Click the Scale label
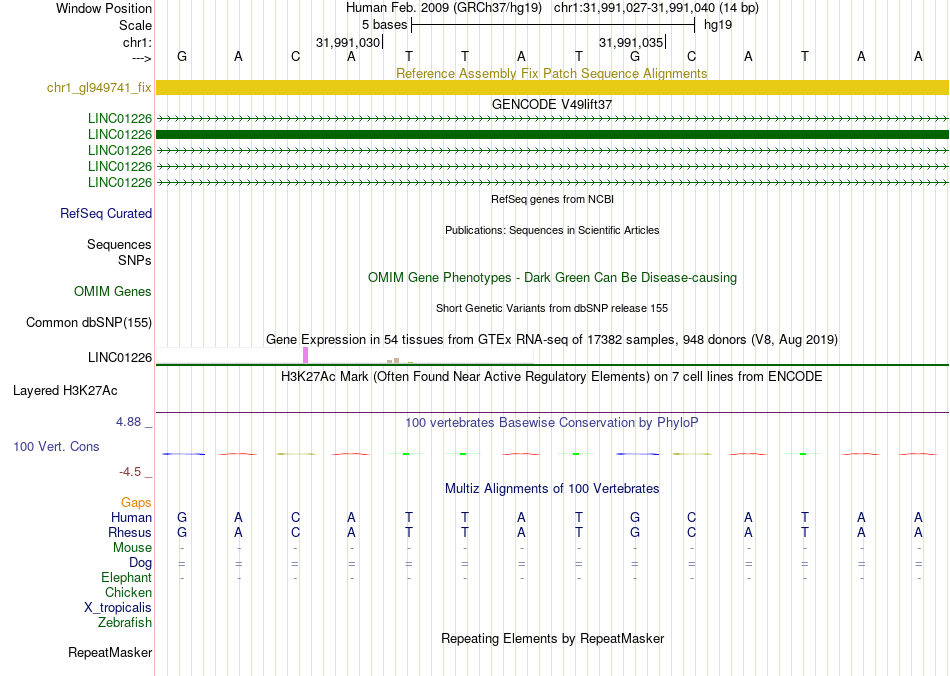 135,25
